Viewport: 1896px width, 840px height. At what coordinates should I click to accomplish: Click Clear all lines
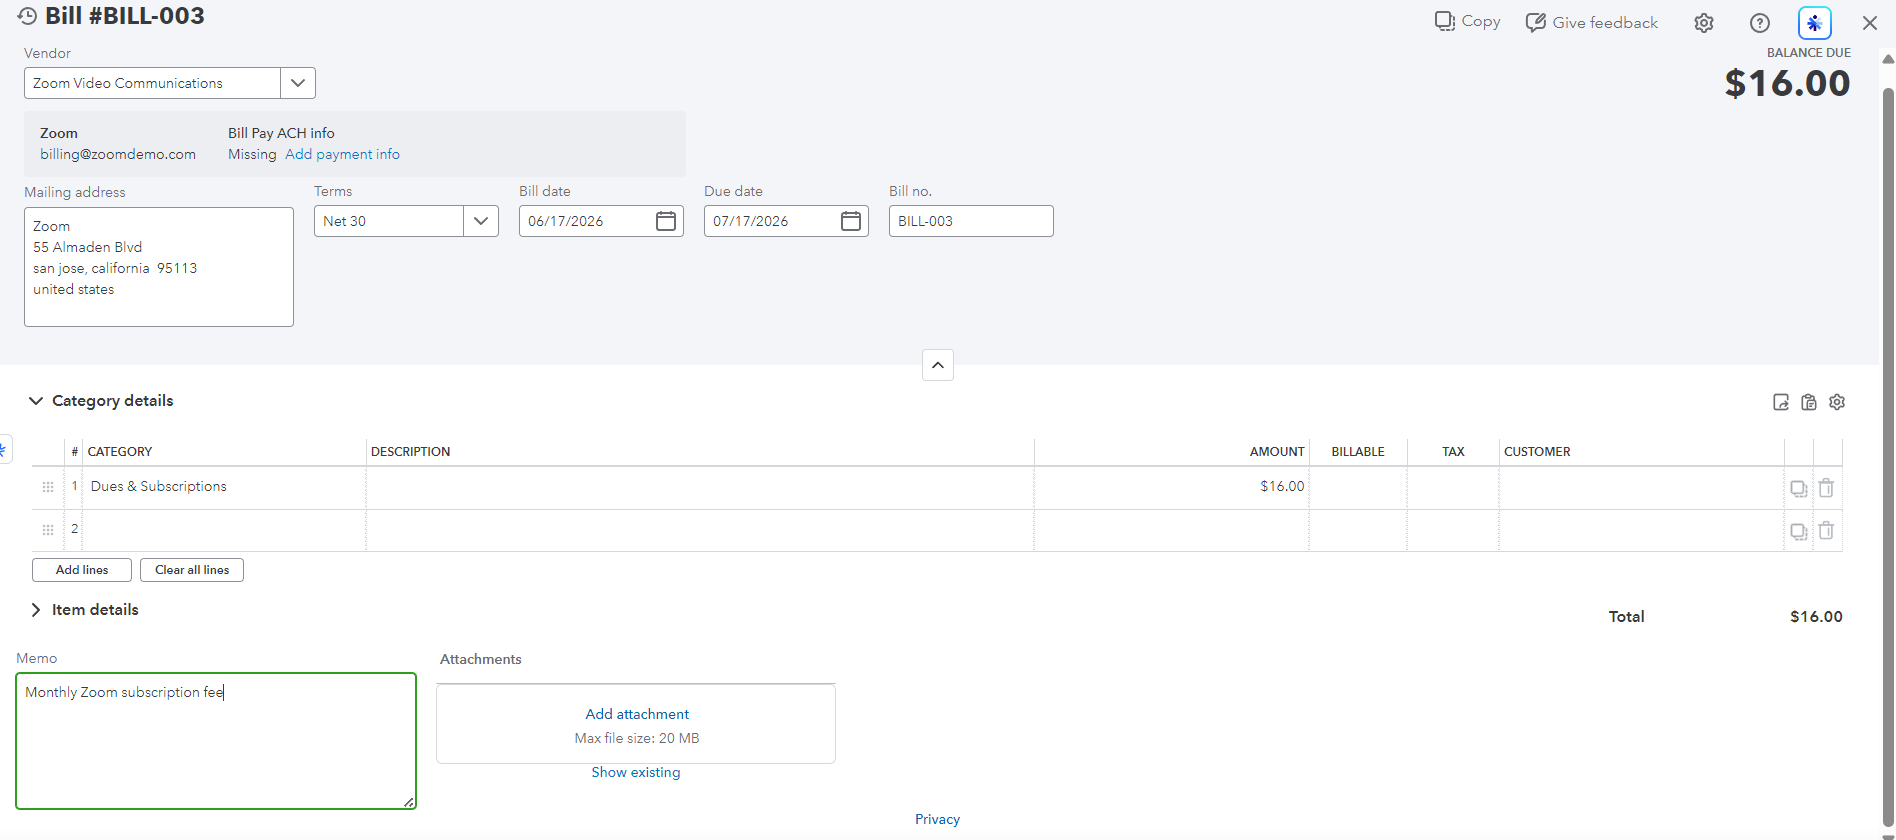coord(192,570)
